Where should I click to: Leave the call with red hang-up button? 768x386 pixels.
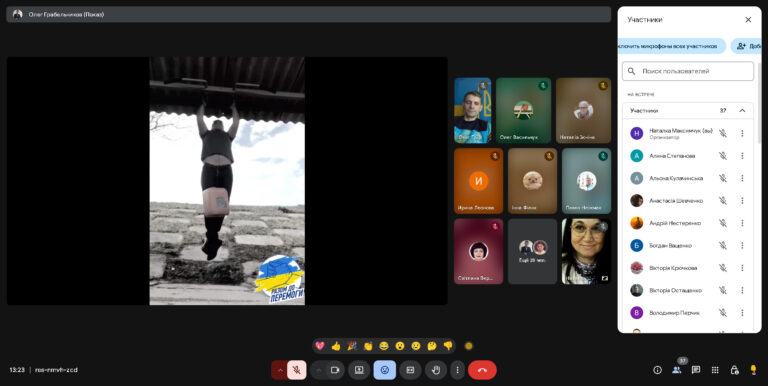coord(482,370)
